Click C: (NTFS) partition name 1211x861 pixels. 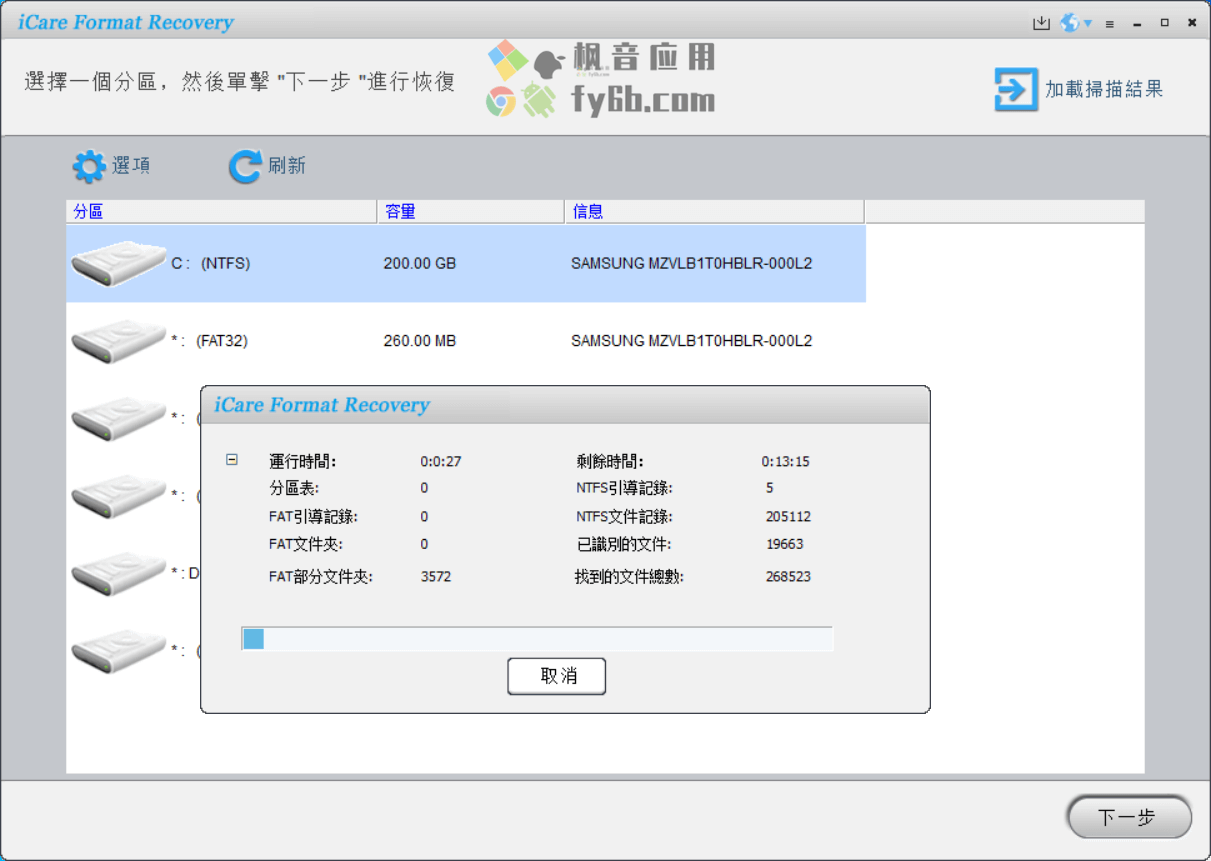(210, 264)
